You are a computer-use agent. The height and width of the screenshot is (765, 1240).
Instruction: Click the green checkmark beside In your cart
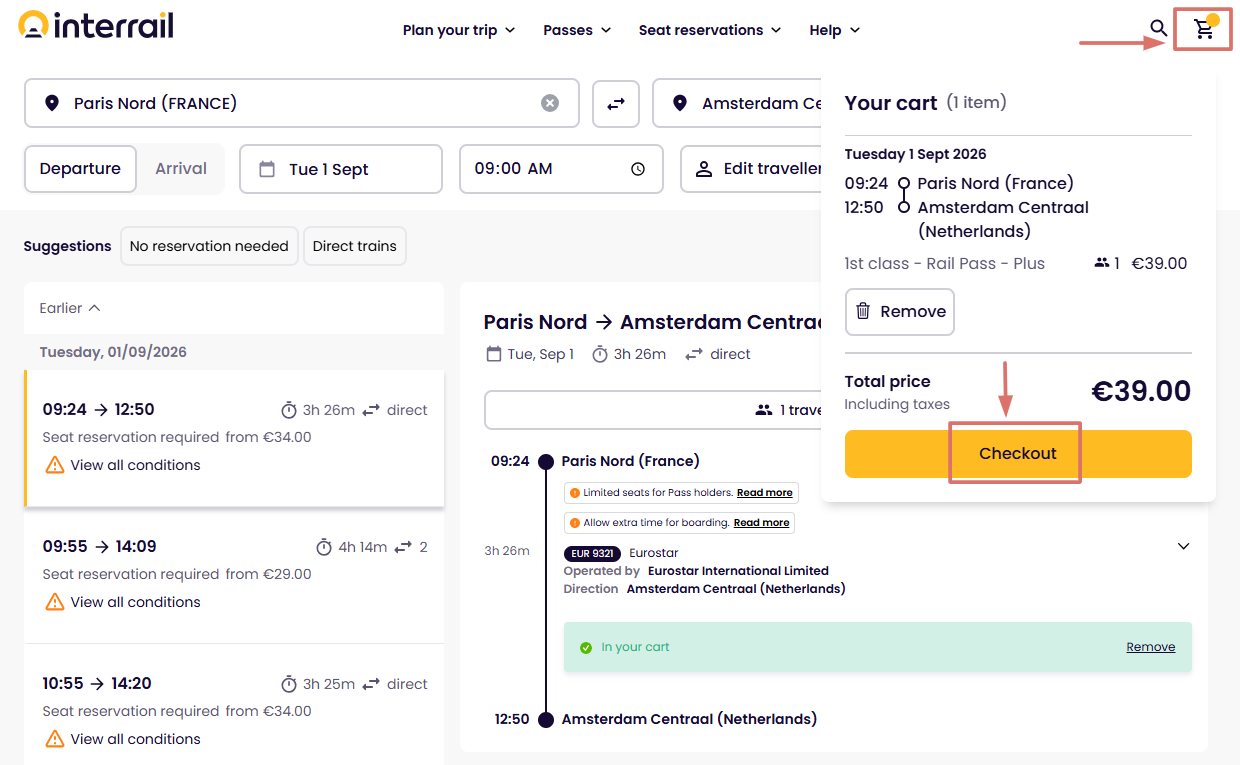click(586, 648)
